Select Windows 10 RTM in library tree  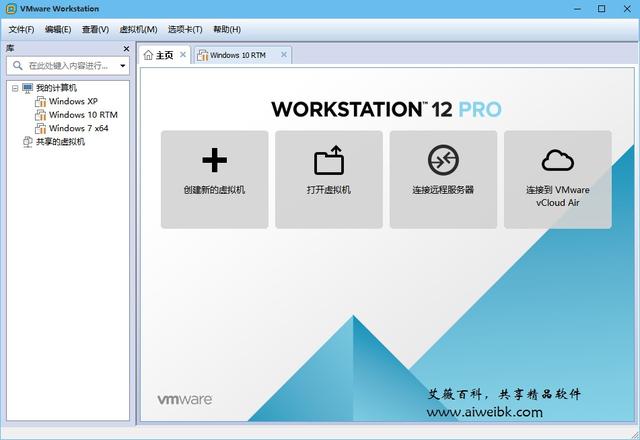click(83, 115)
